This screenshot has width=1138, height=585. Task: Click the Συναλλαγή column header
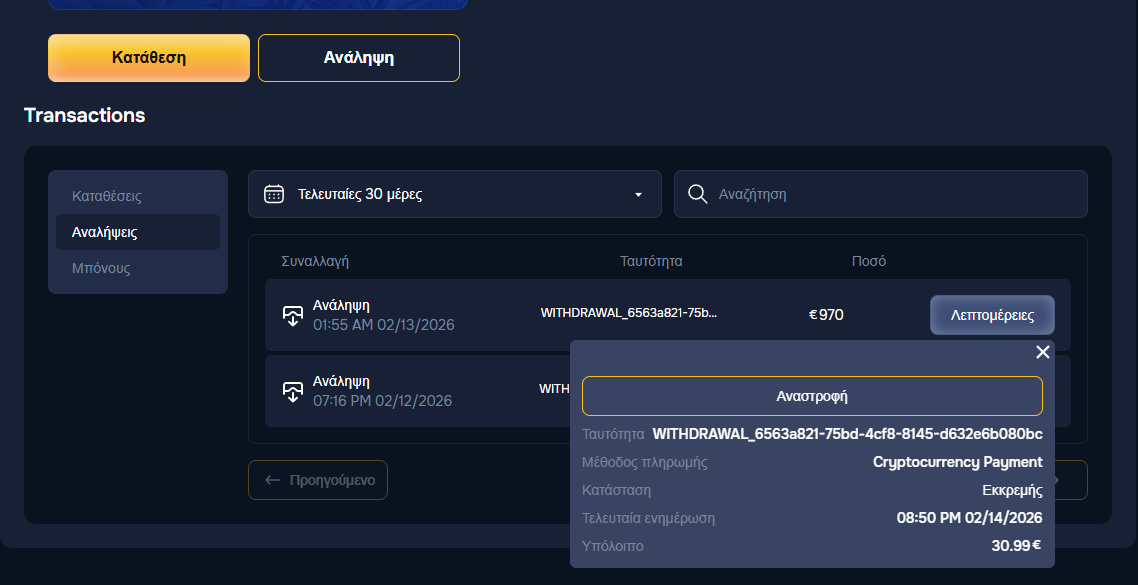[315, 261]
